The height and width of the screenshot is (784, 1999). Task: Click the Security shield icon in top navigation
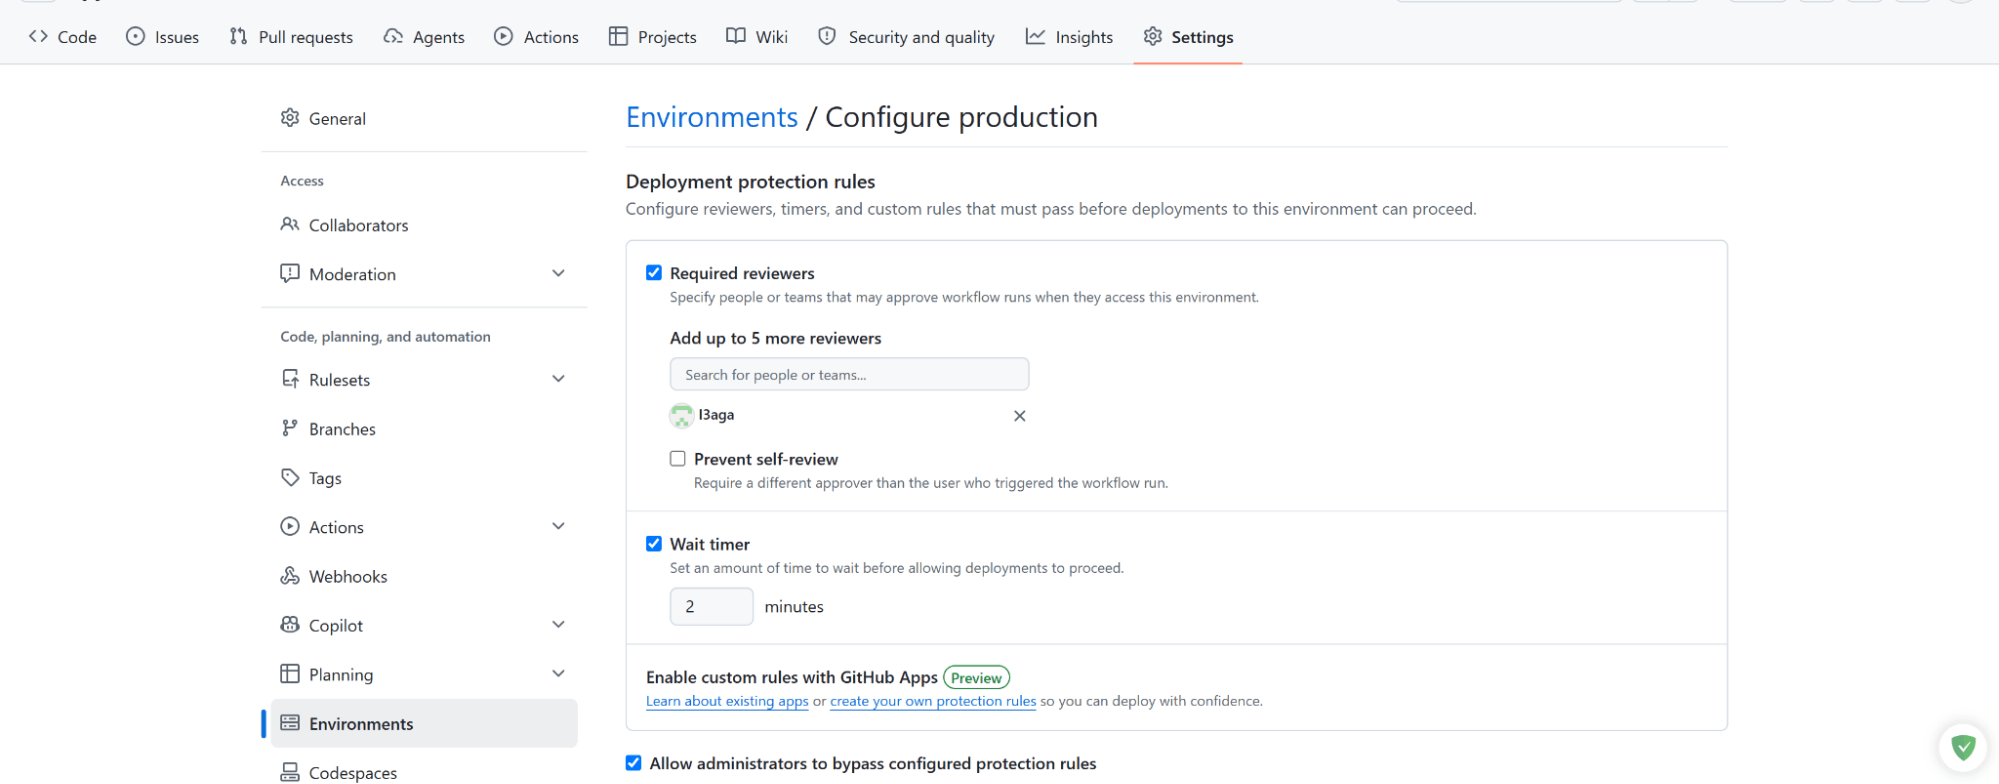tap(827, 37)
